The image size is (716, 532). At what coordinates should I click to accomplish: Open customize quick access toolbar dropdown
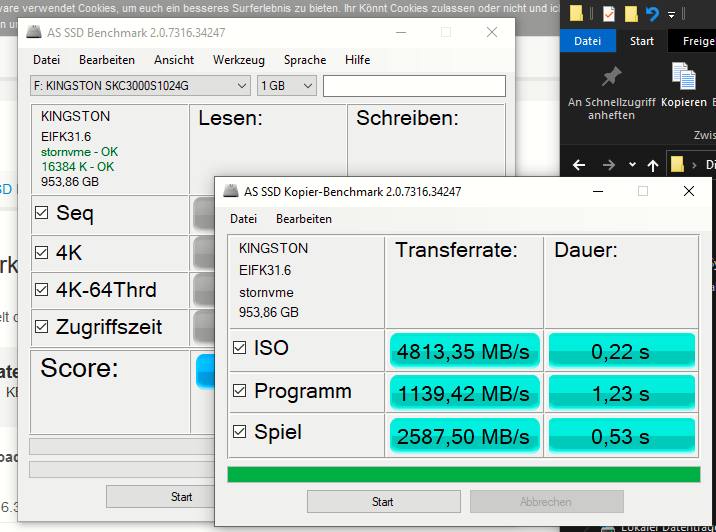pyautogui.click(x=672, y=15)
